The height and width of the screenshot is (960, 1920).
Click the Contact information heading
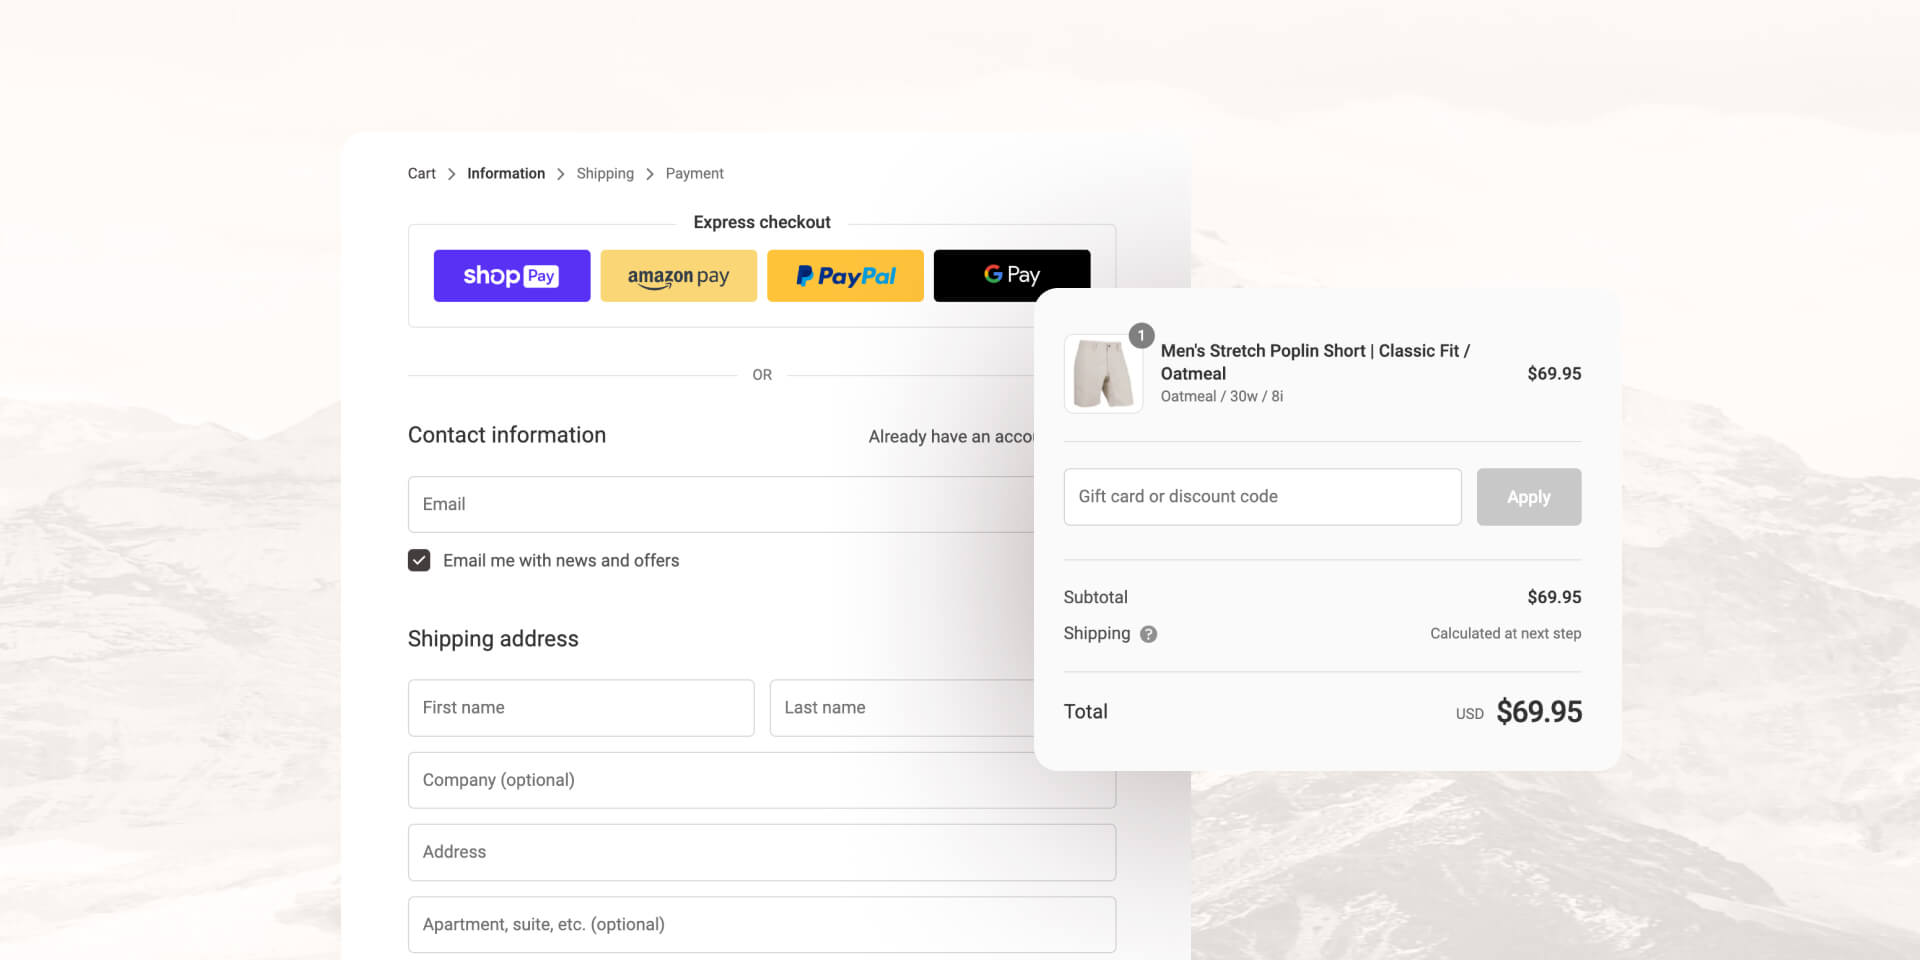click(x=507, y=435)
